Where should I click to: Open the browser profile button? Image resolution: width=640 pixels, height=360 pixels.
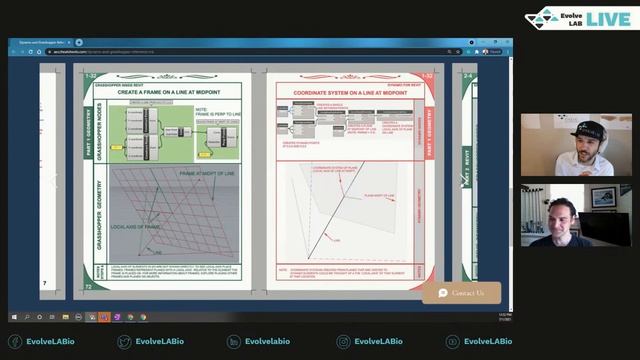(492, 52)
